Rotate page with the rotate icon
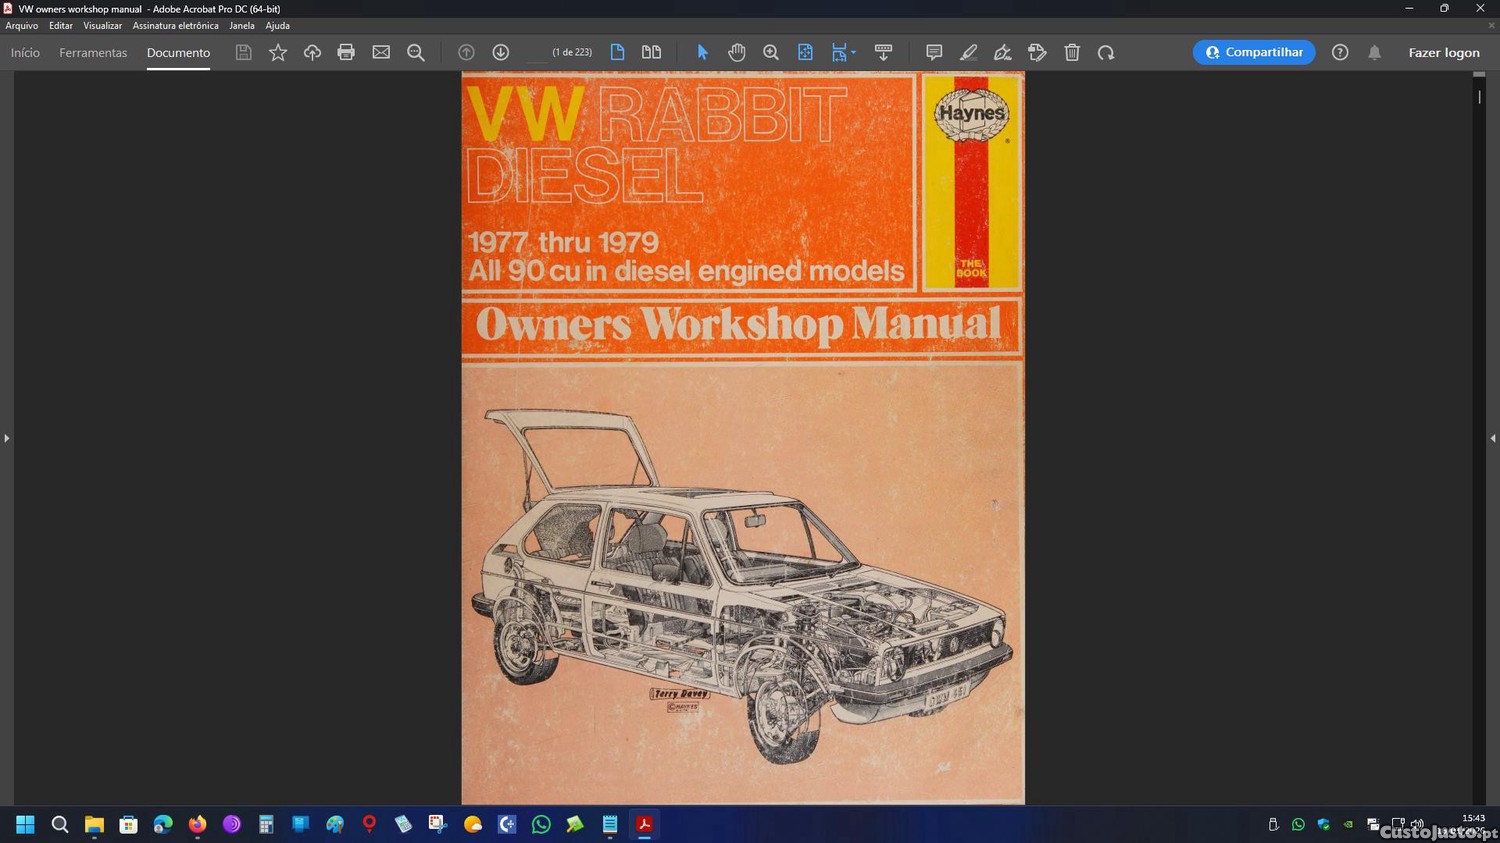The height and width of the screenshot is (843, 1500). coord(1106,52)
